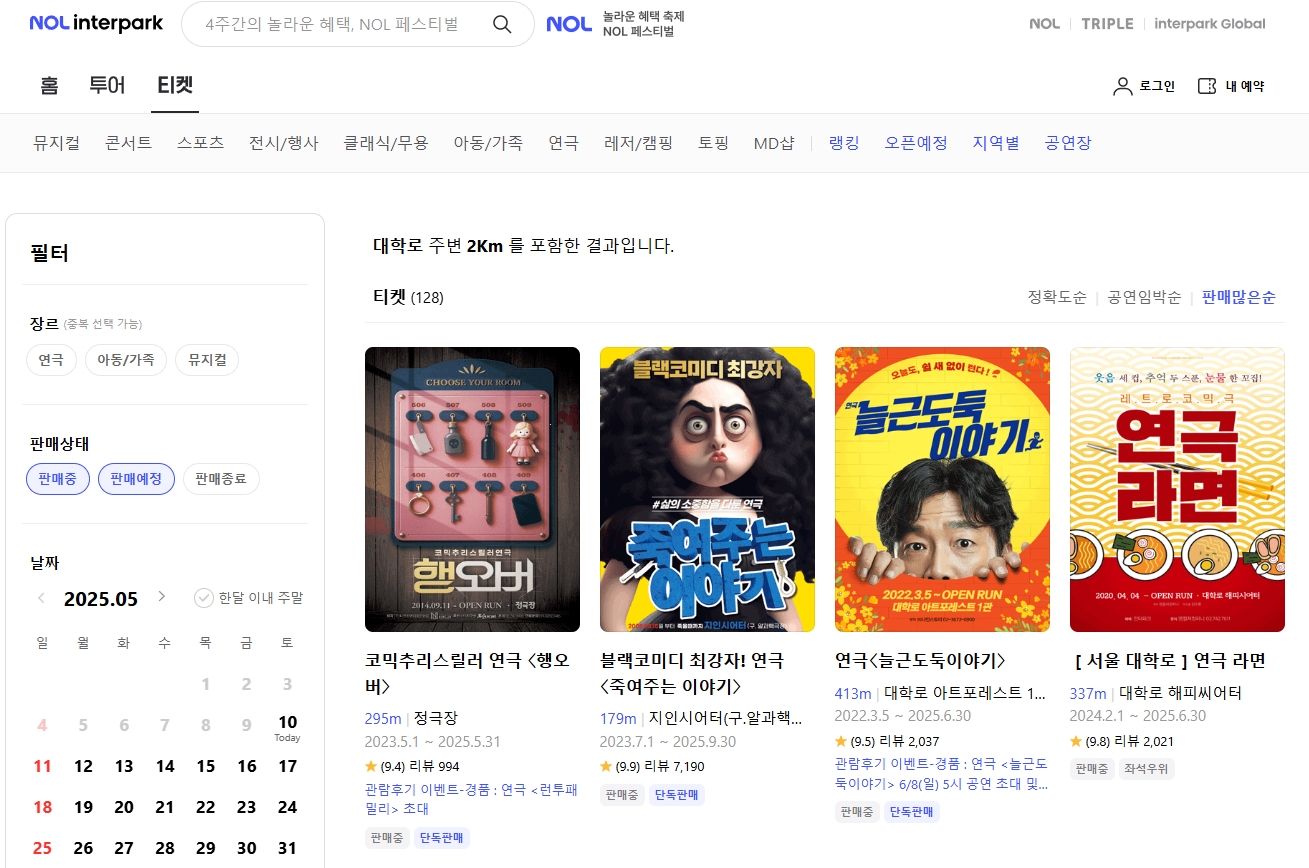The image size is (1309, 868).
Task: Deselect the 판매중 sale status filter
Action: click(58, 479)
